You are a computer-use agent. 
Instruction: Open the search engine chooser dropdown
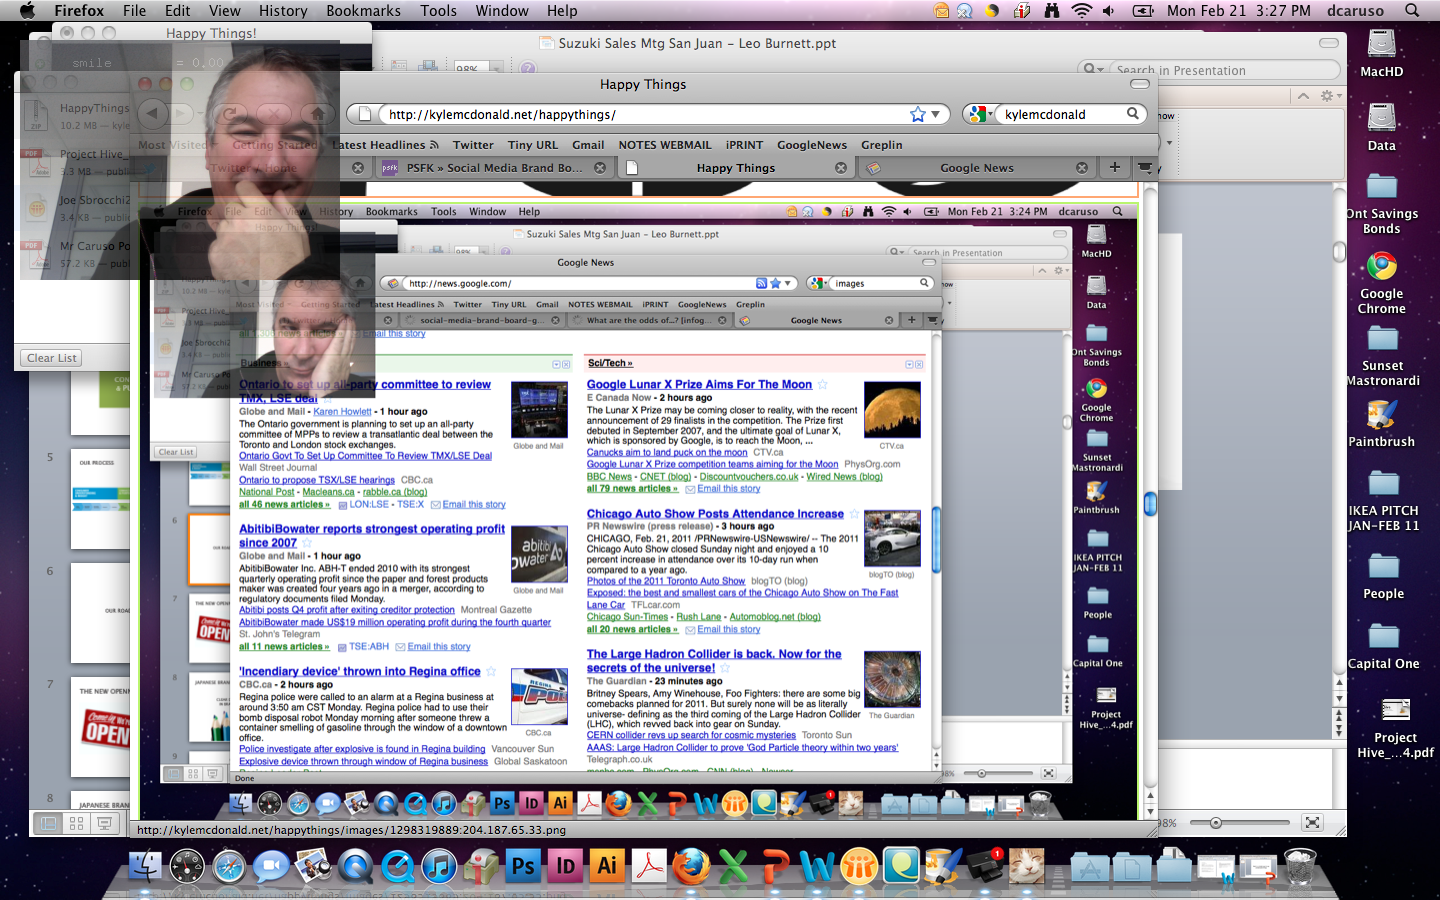click(x=979, y=114)
